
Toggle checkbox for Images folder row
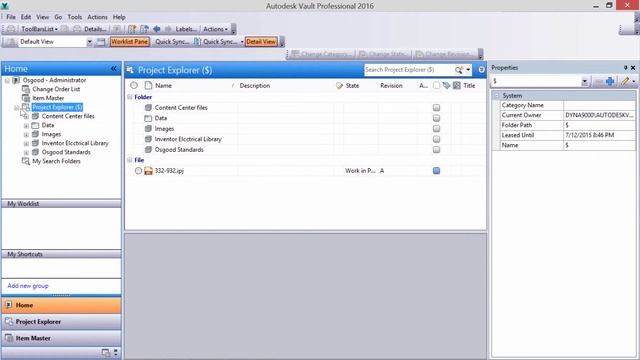[x=436, y=129]
